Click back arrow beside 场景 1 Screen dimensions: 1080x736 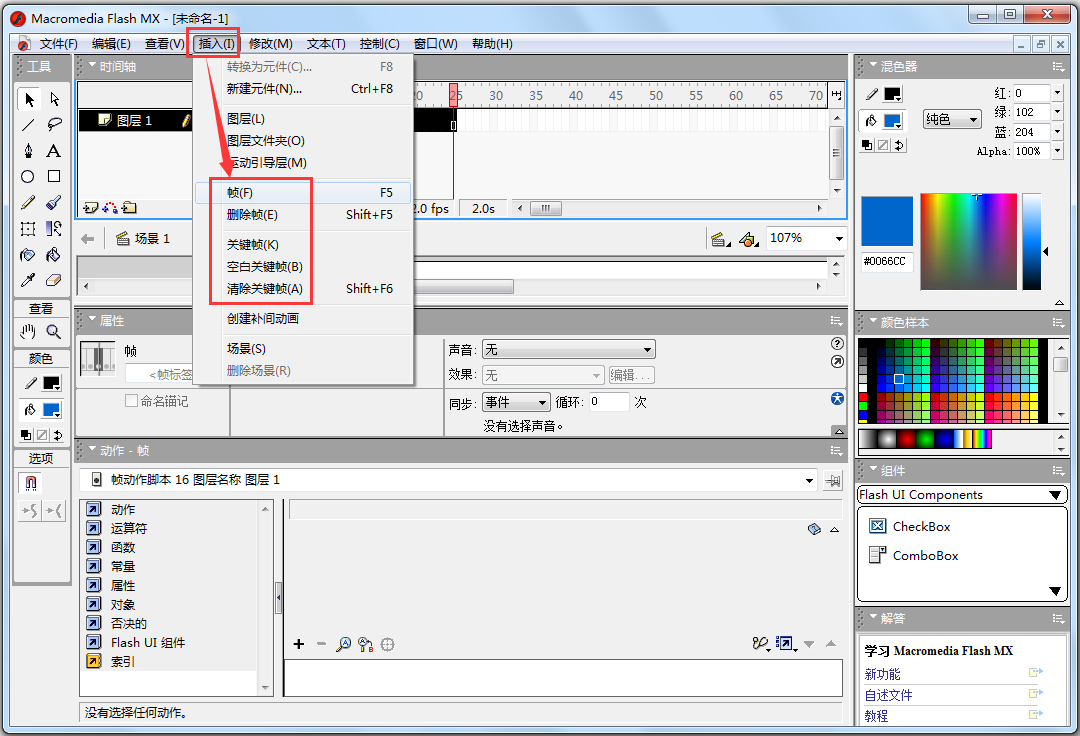pos(87,239)
